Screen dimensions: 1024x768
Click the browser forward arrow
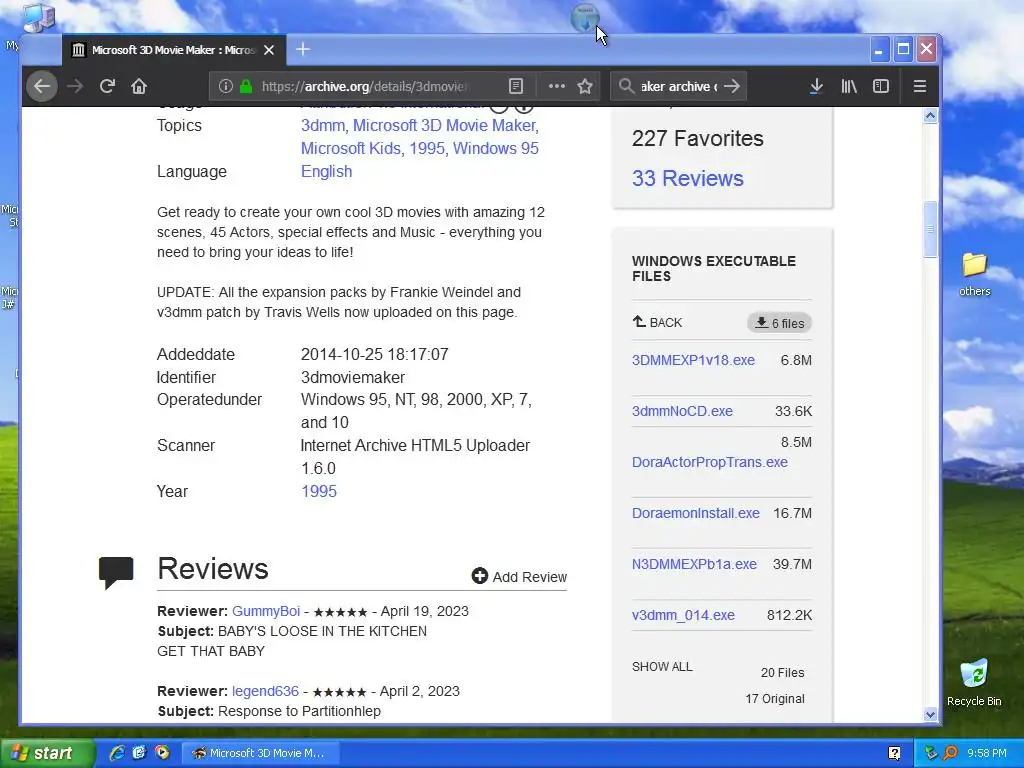click(76, 86)
